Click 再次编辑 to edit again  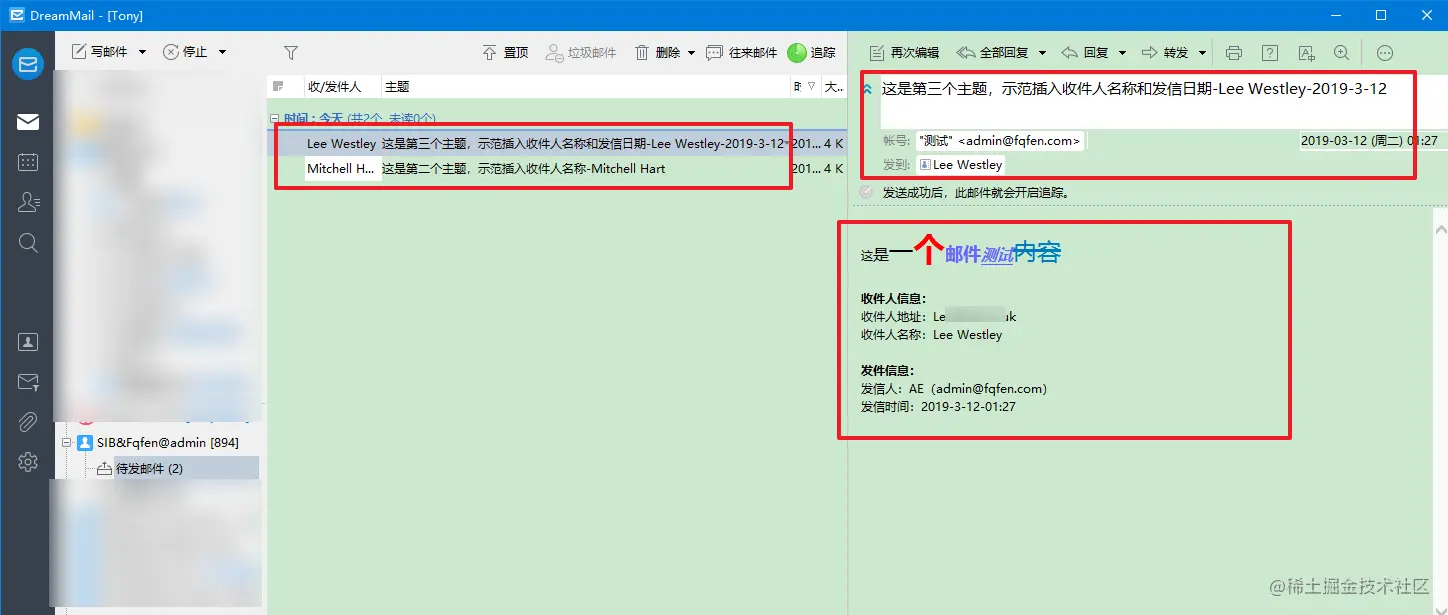coord(904,52)
